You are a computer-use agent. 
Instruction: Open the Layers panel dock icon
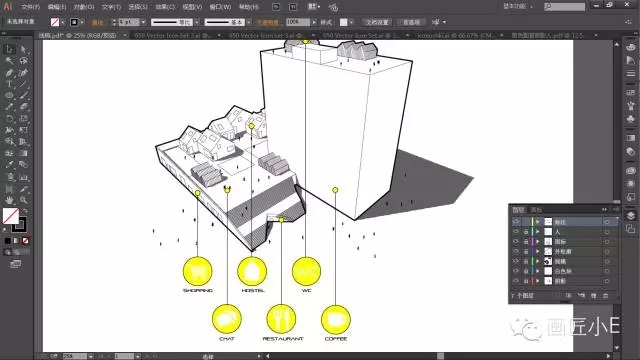coord(631,216)
